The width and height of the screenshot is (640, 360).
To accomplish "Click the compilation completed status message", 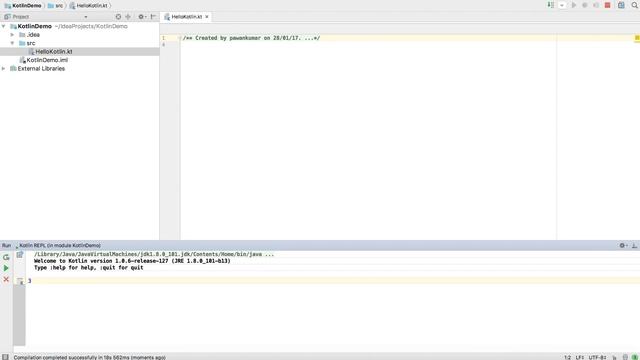I will tap(90, 357).
